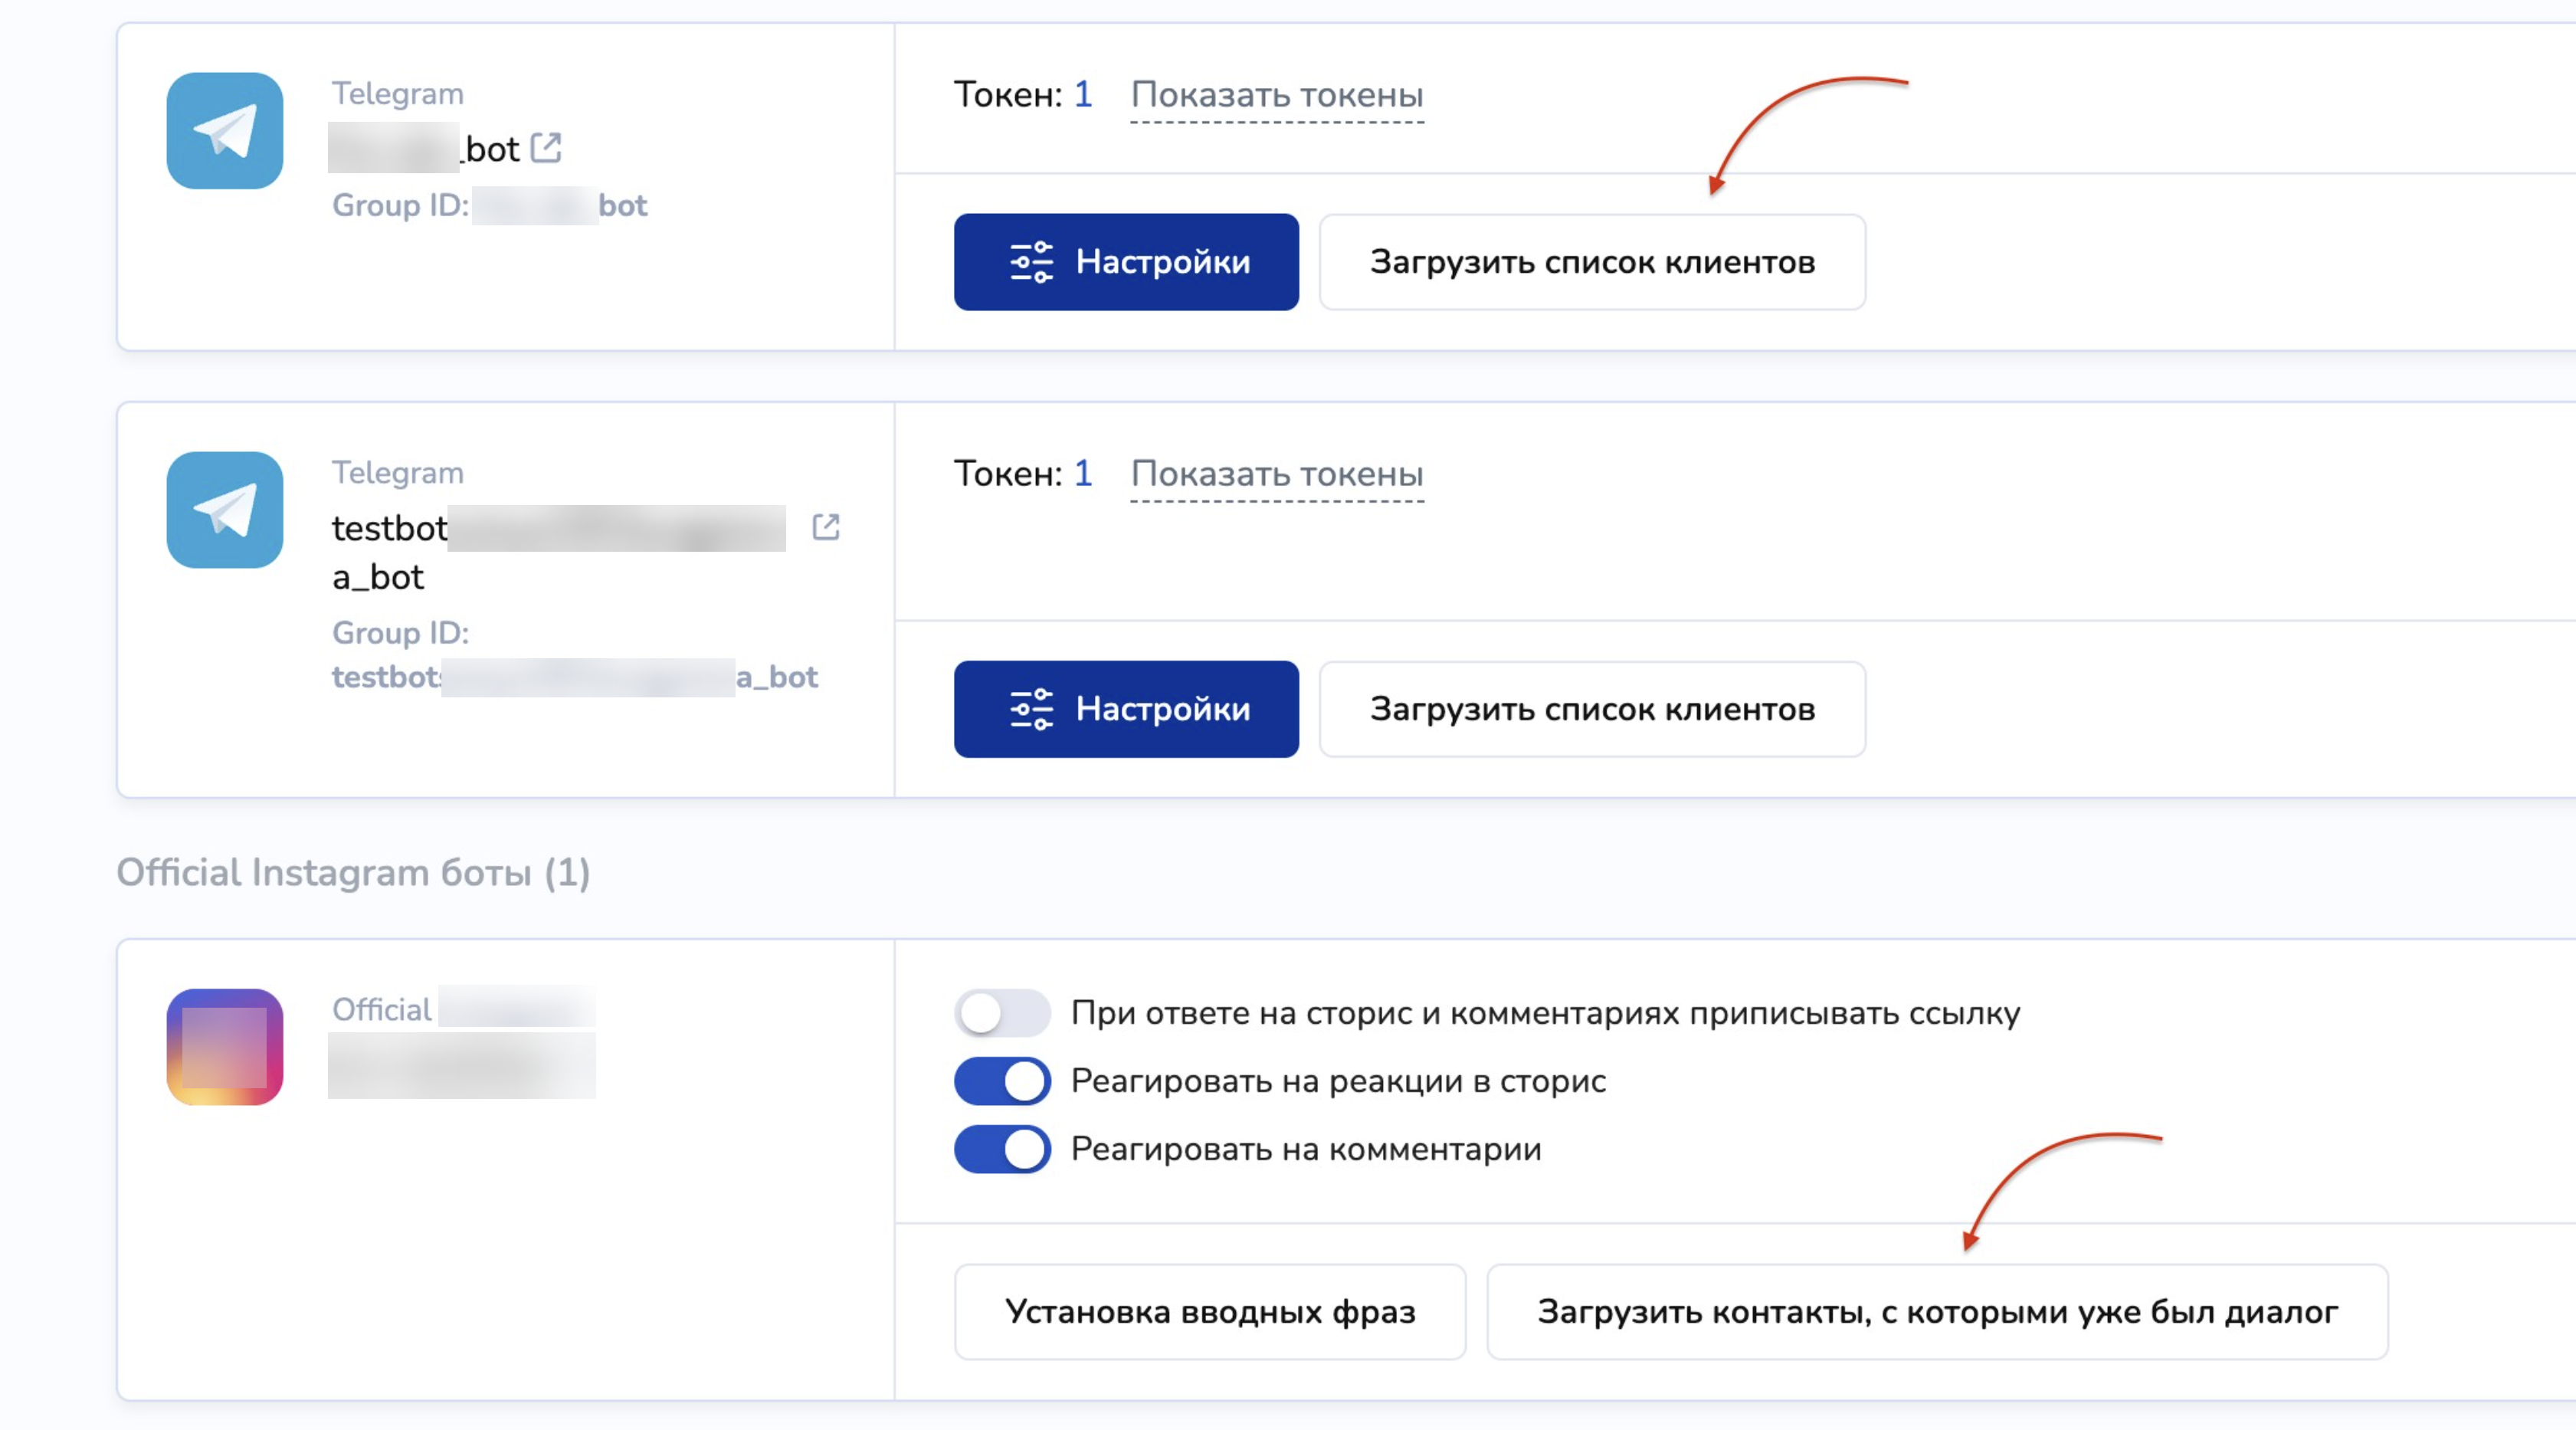This screenshot has width=2576, height=1430.
Task: Open external link next to first _bot name
Action: click(546, 148)
